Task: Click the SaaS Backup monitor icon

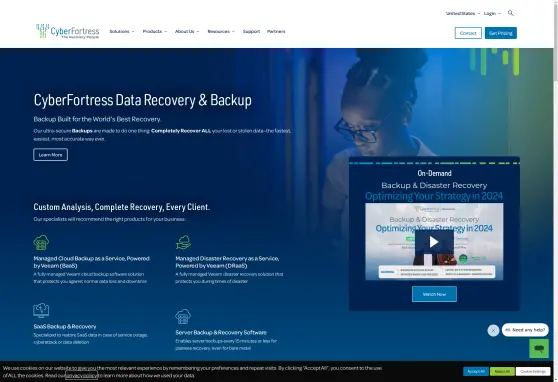Action: [x=41, y=310]
